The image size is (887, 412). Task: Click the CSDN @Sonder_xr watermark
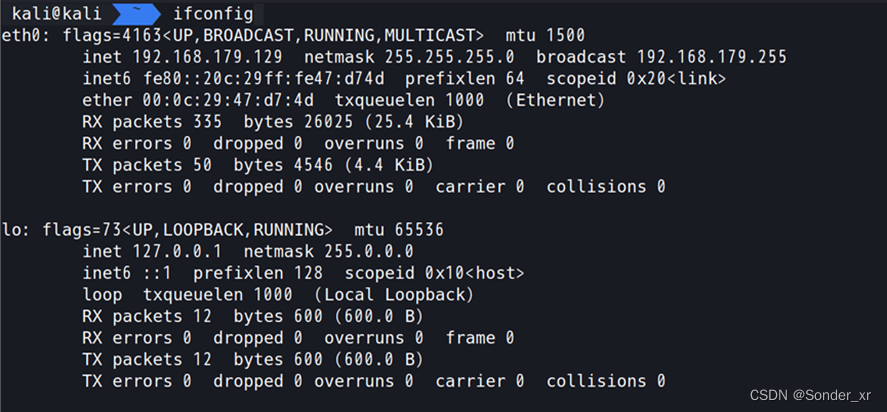coord(810,395)
